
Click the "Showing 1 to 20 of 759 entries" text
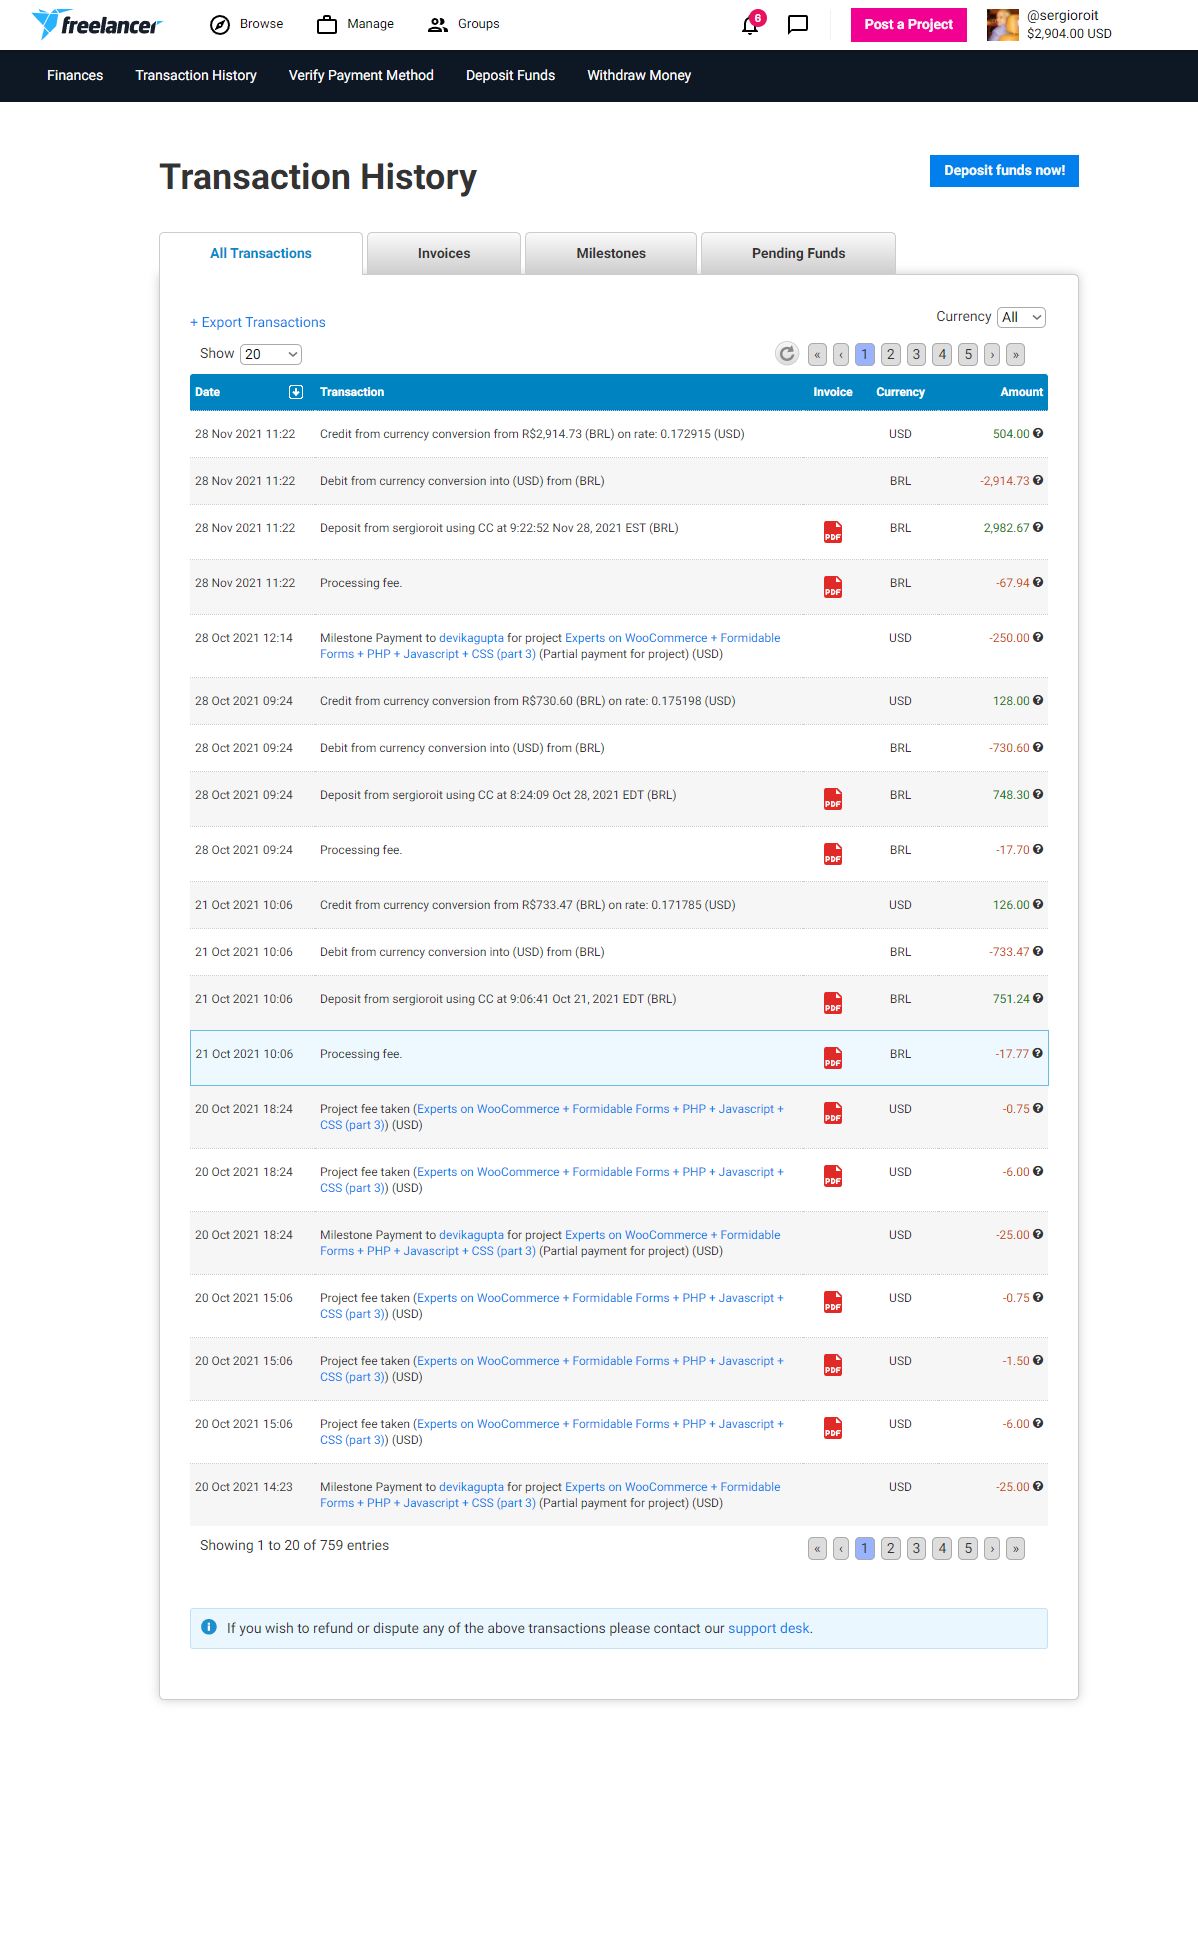tap(294, 1545)
